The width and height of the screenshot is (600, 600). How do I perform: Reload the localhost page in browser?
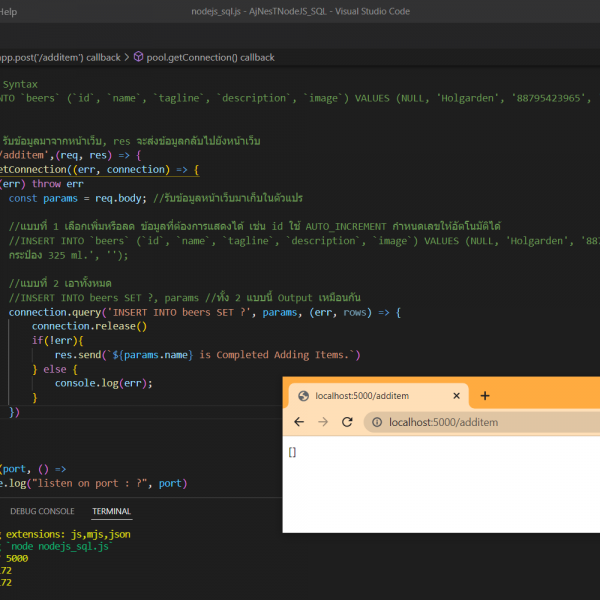[x=347, y=422]
